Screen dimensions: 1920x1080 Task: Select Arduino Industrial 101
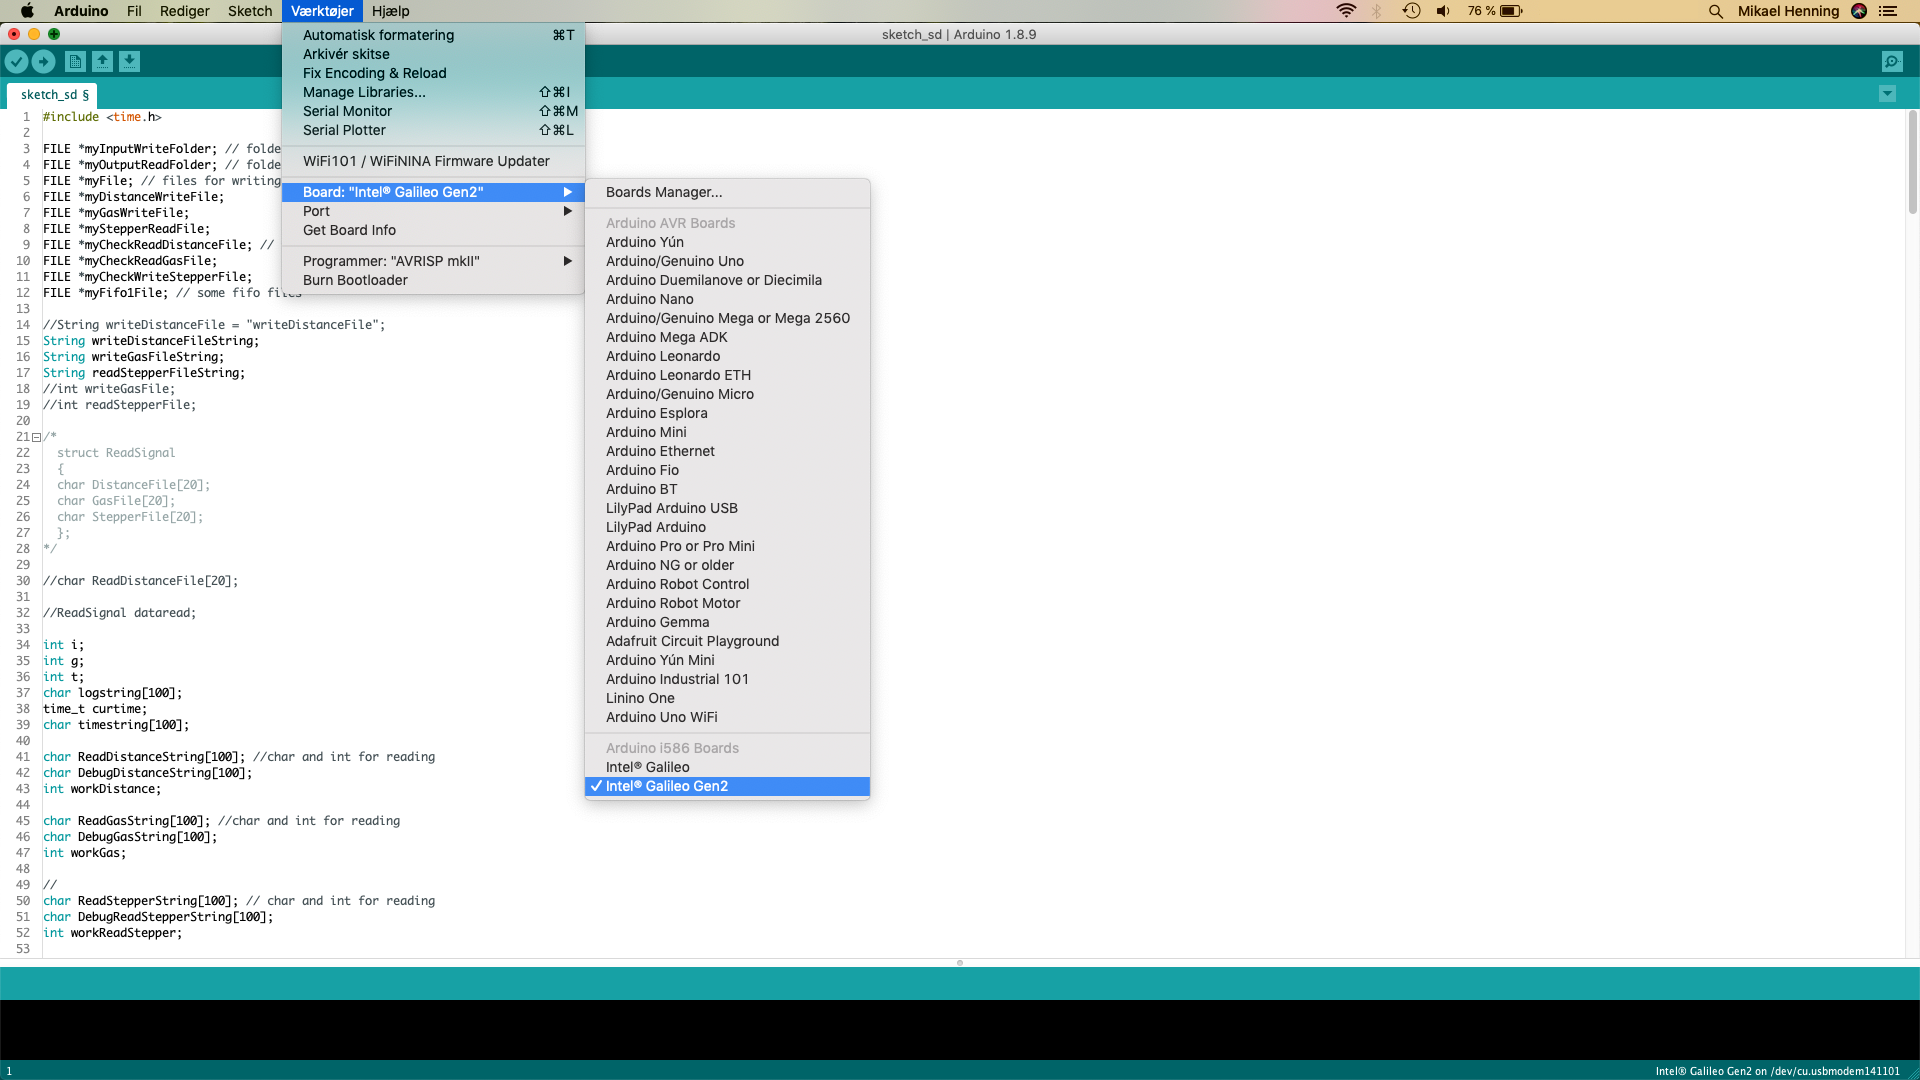pos(727,679)
